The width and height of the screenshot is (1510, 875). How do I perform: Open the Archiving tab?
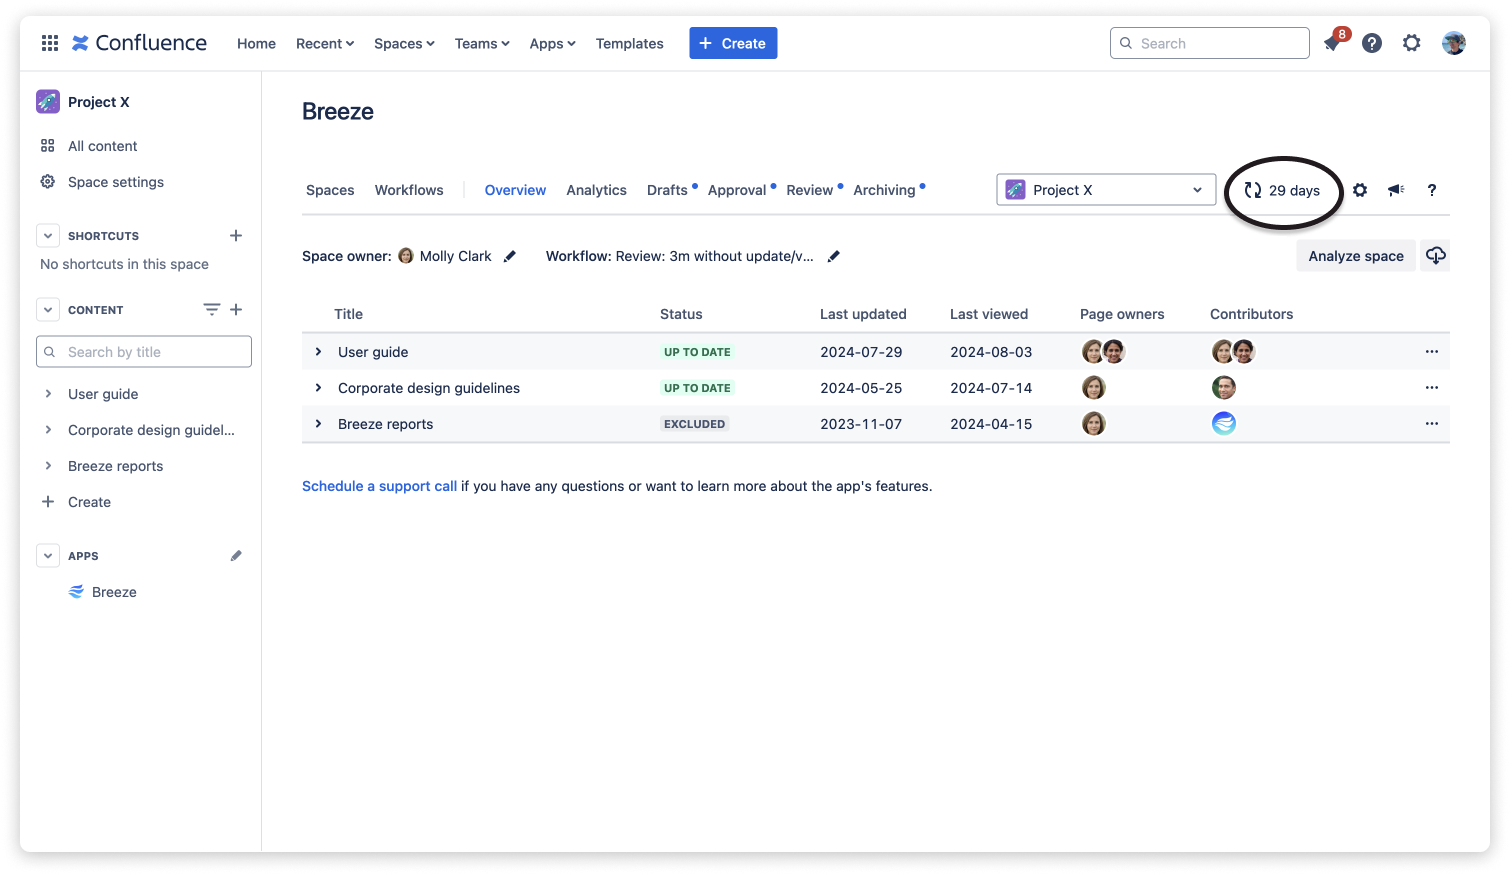(x=884, y=190)
